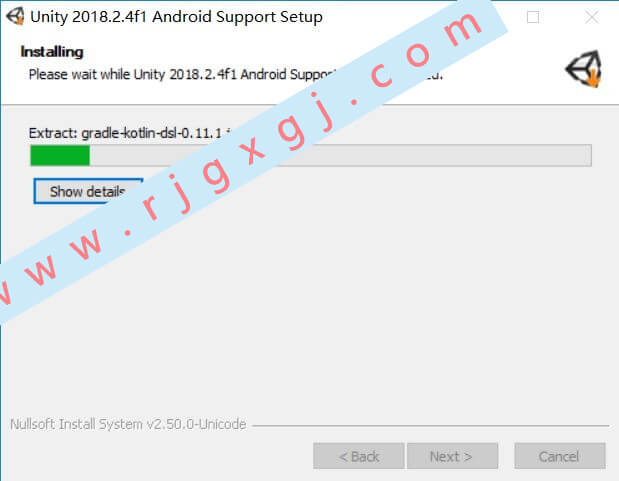This screenshot has width=619, height=481.
Task: Click the empty gray part of progress bar
Action: tap(434, 156)
